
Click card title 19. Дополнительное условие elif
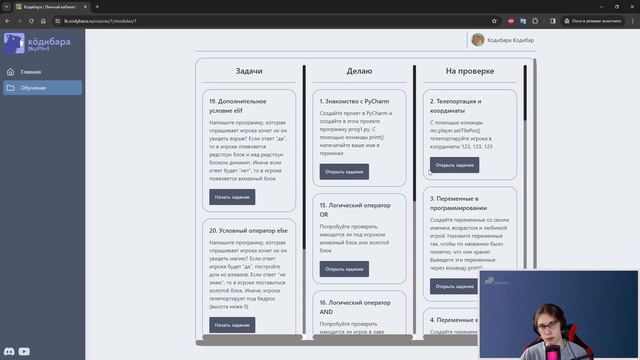coord(238,106)
